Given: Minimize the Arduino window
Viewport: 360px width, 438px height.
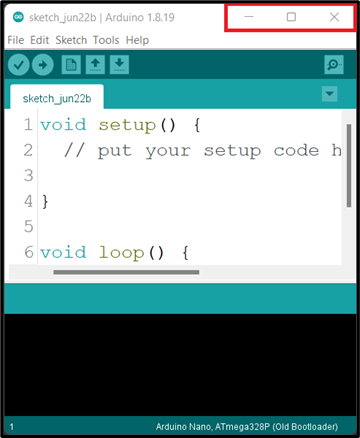Looking at the screenshot, I should point(249,17).
